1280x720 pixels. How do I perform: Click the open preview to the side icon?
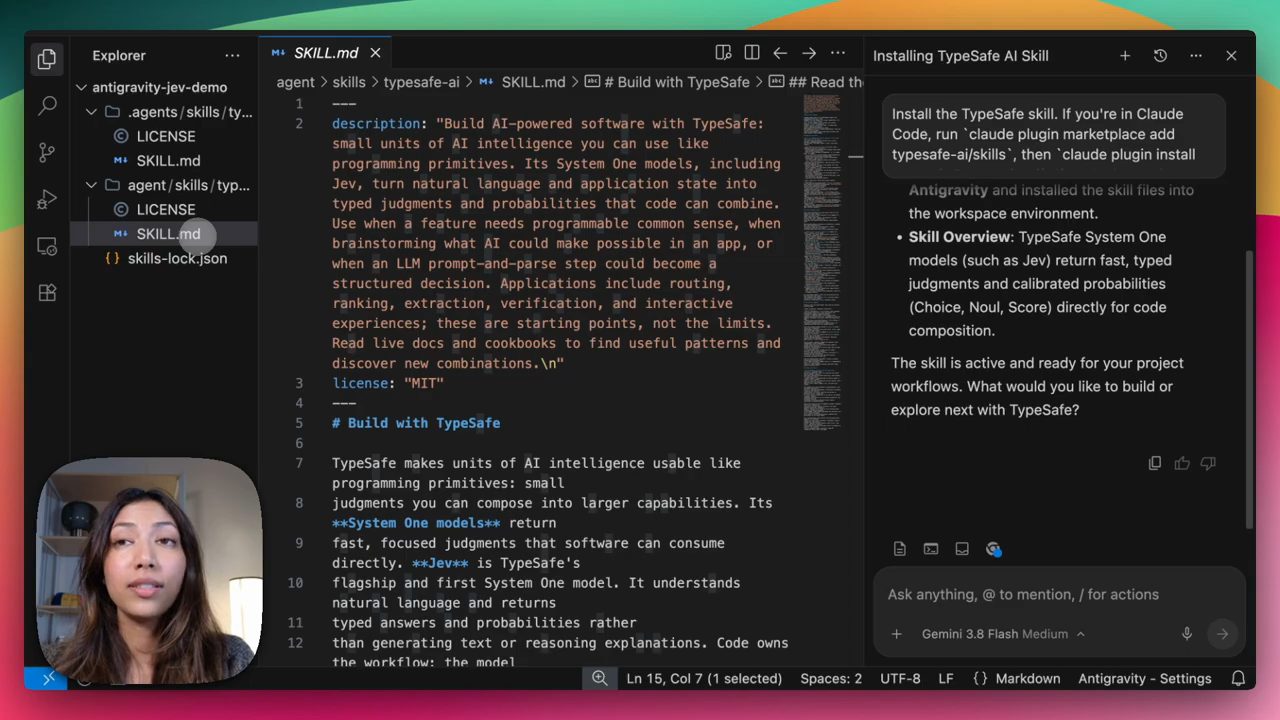pyautogui.click(x=723, y=53)
